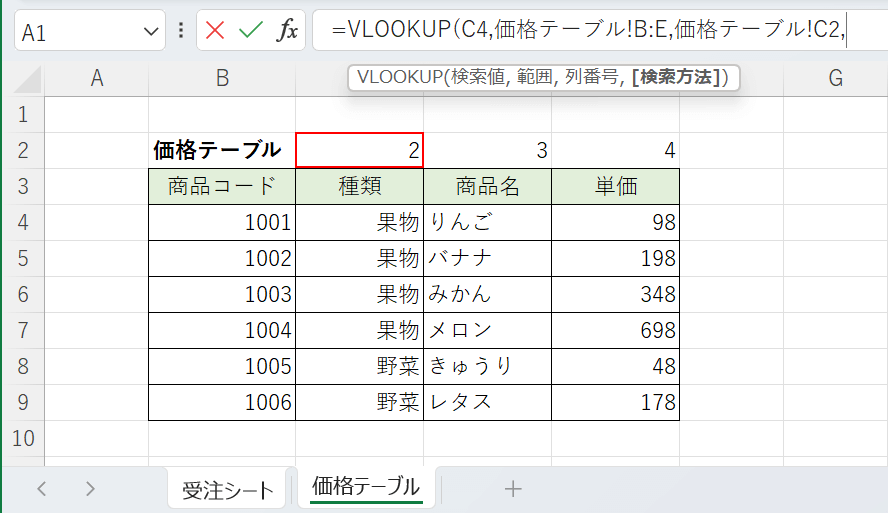Select column B header
888x513 pixels.
pyautogui.click(x=222, y=78)
